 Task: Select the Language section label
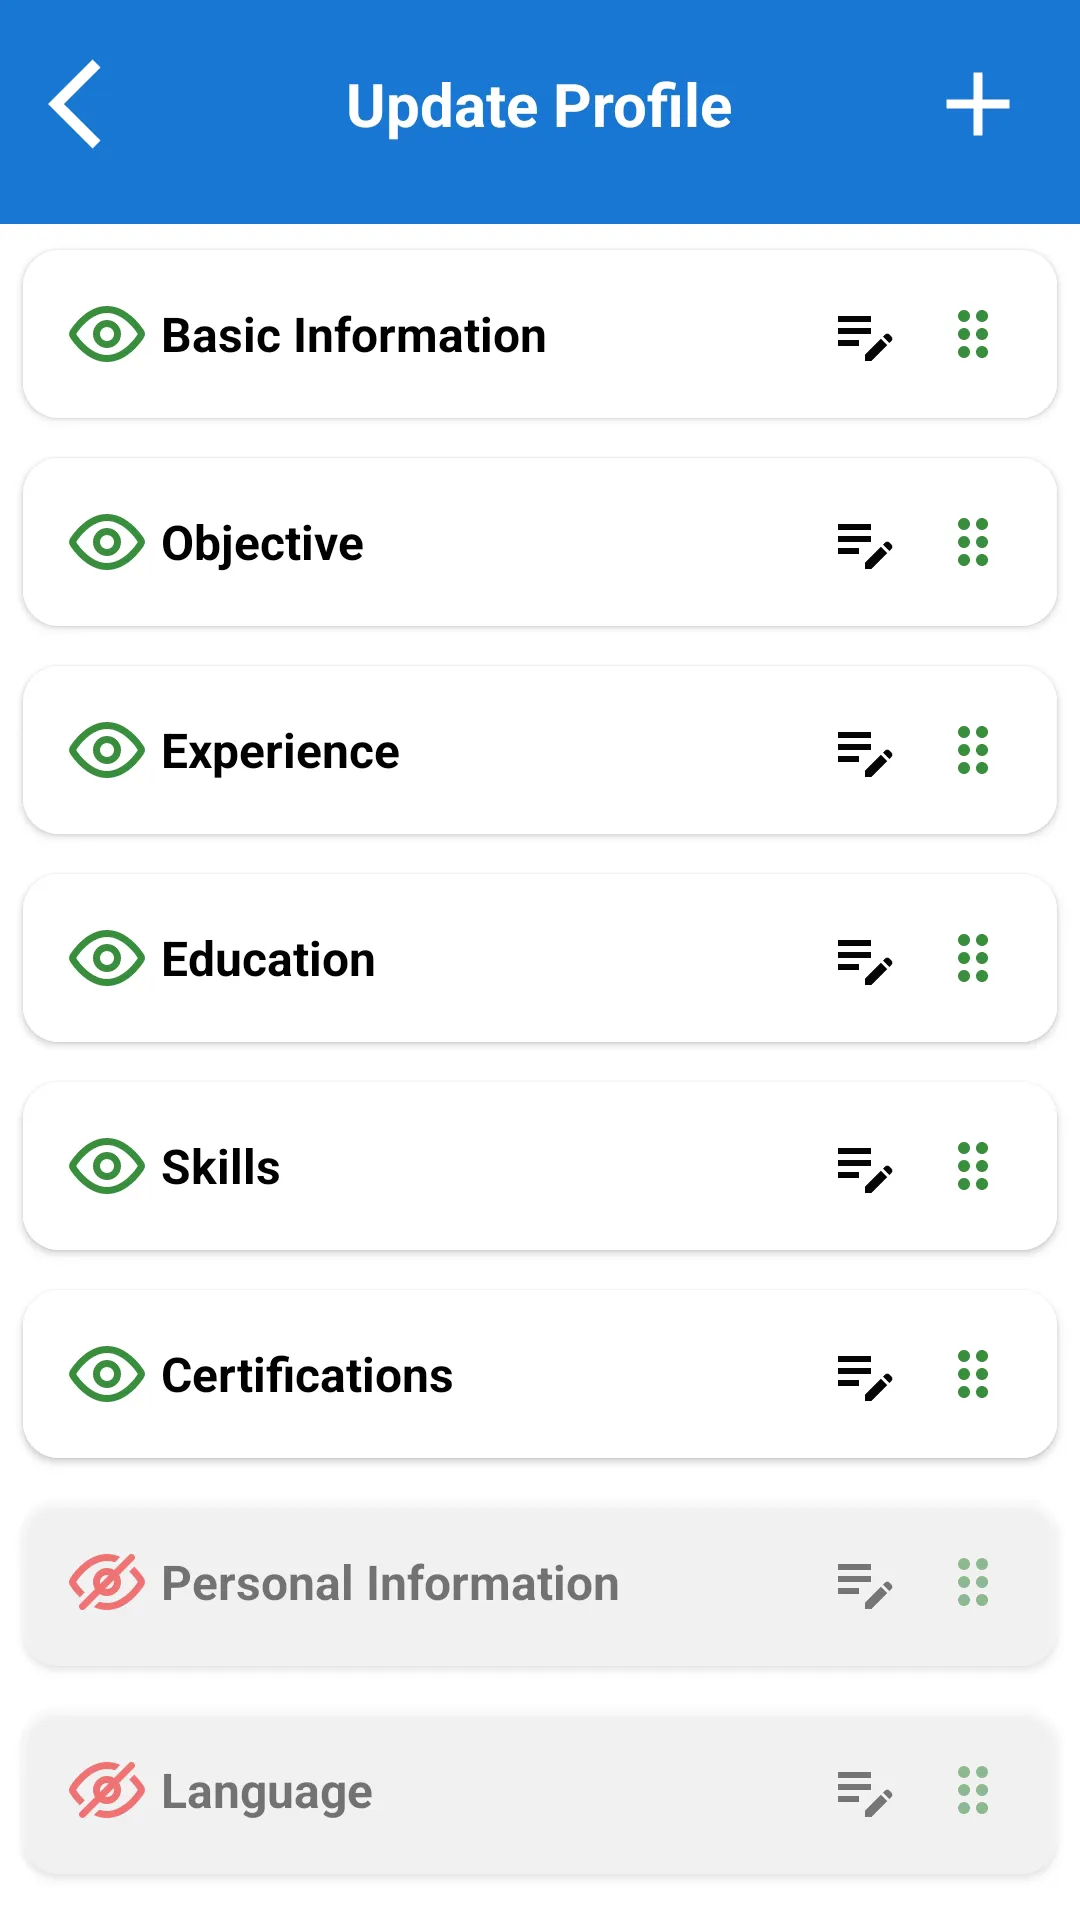point(267,1792)
